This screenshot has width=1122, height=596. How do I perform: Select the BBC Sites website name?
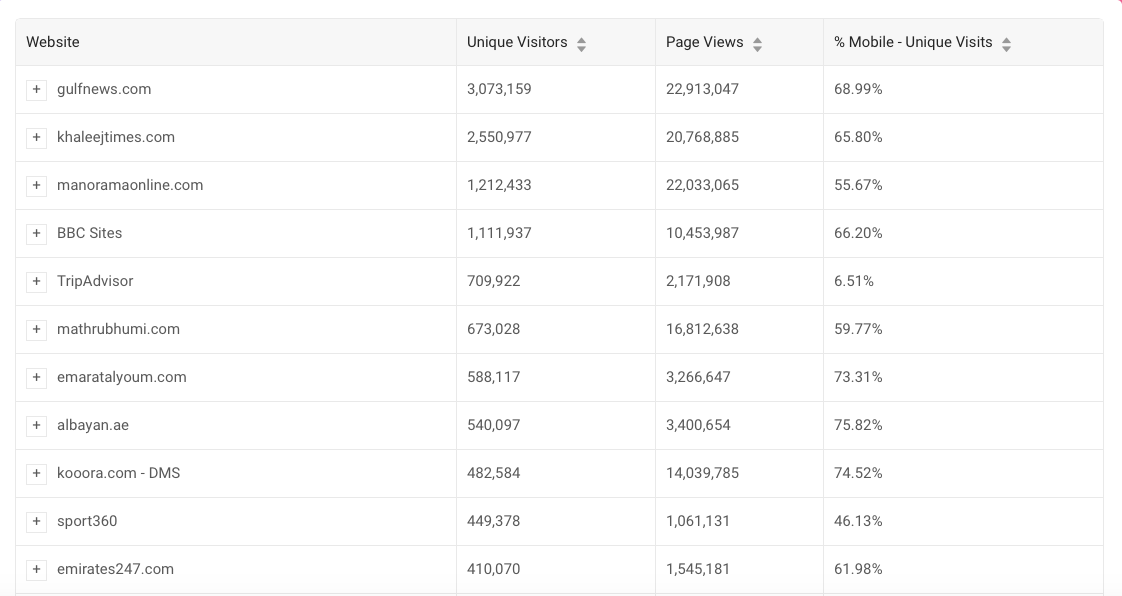(89, 233)
